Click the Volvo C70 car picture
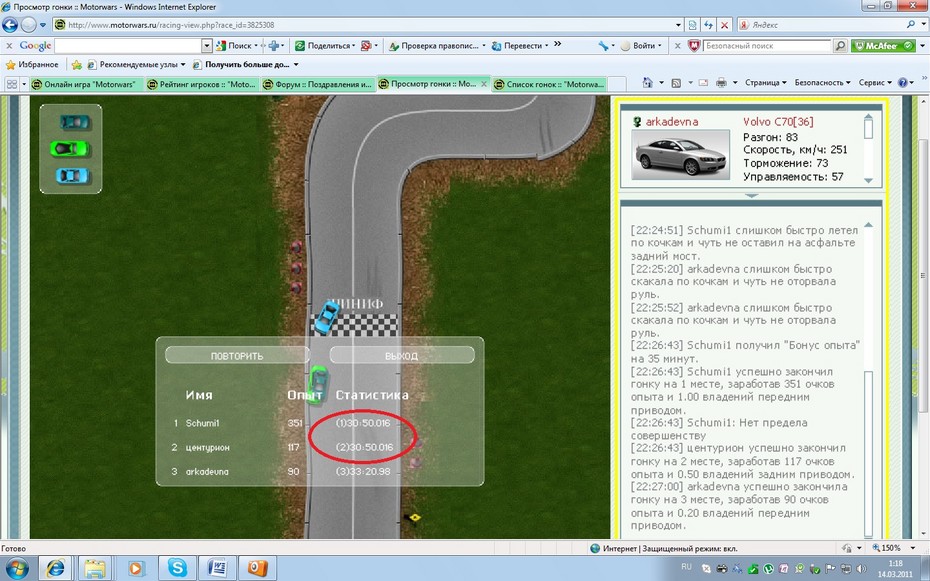Screen dimensions: 930x581 [x=680, y=155]
